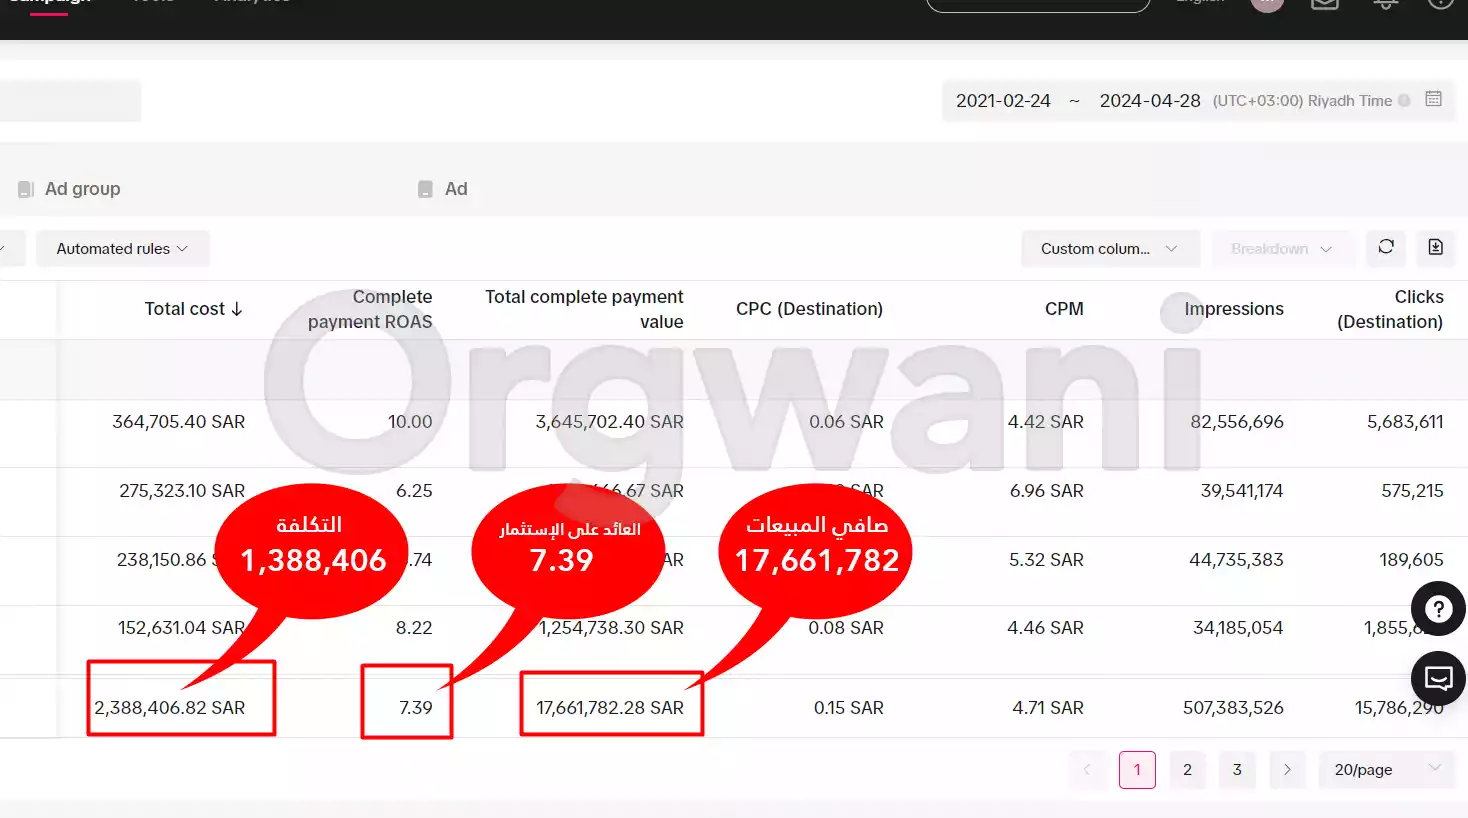Screen dimensions: 1468x818
Task: Select impressions value 39,541,174
Action: coord(1242,491)
